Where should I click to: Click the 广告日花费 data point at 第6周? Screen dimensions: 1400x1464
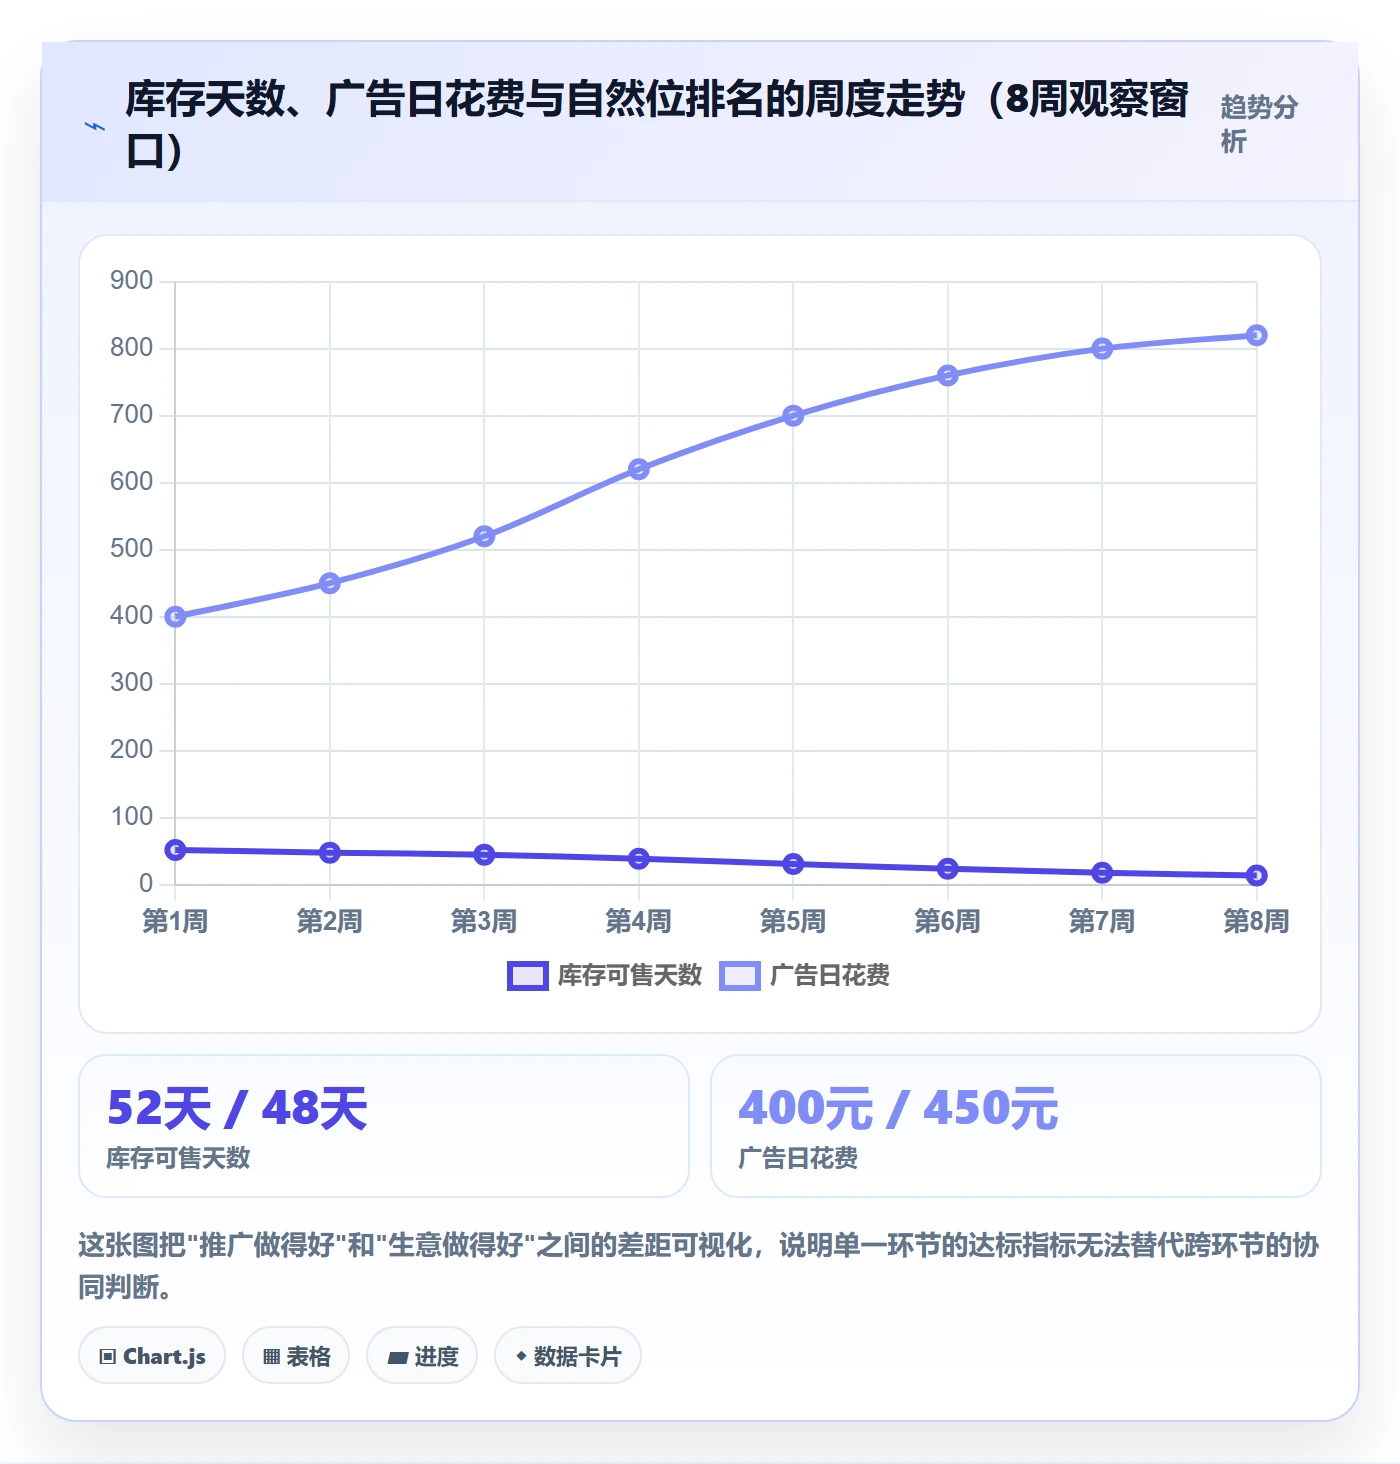point(948,375)
